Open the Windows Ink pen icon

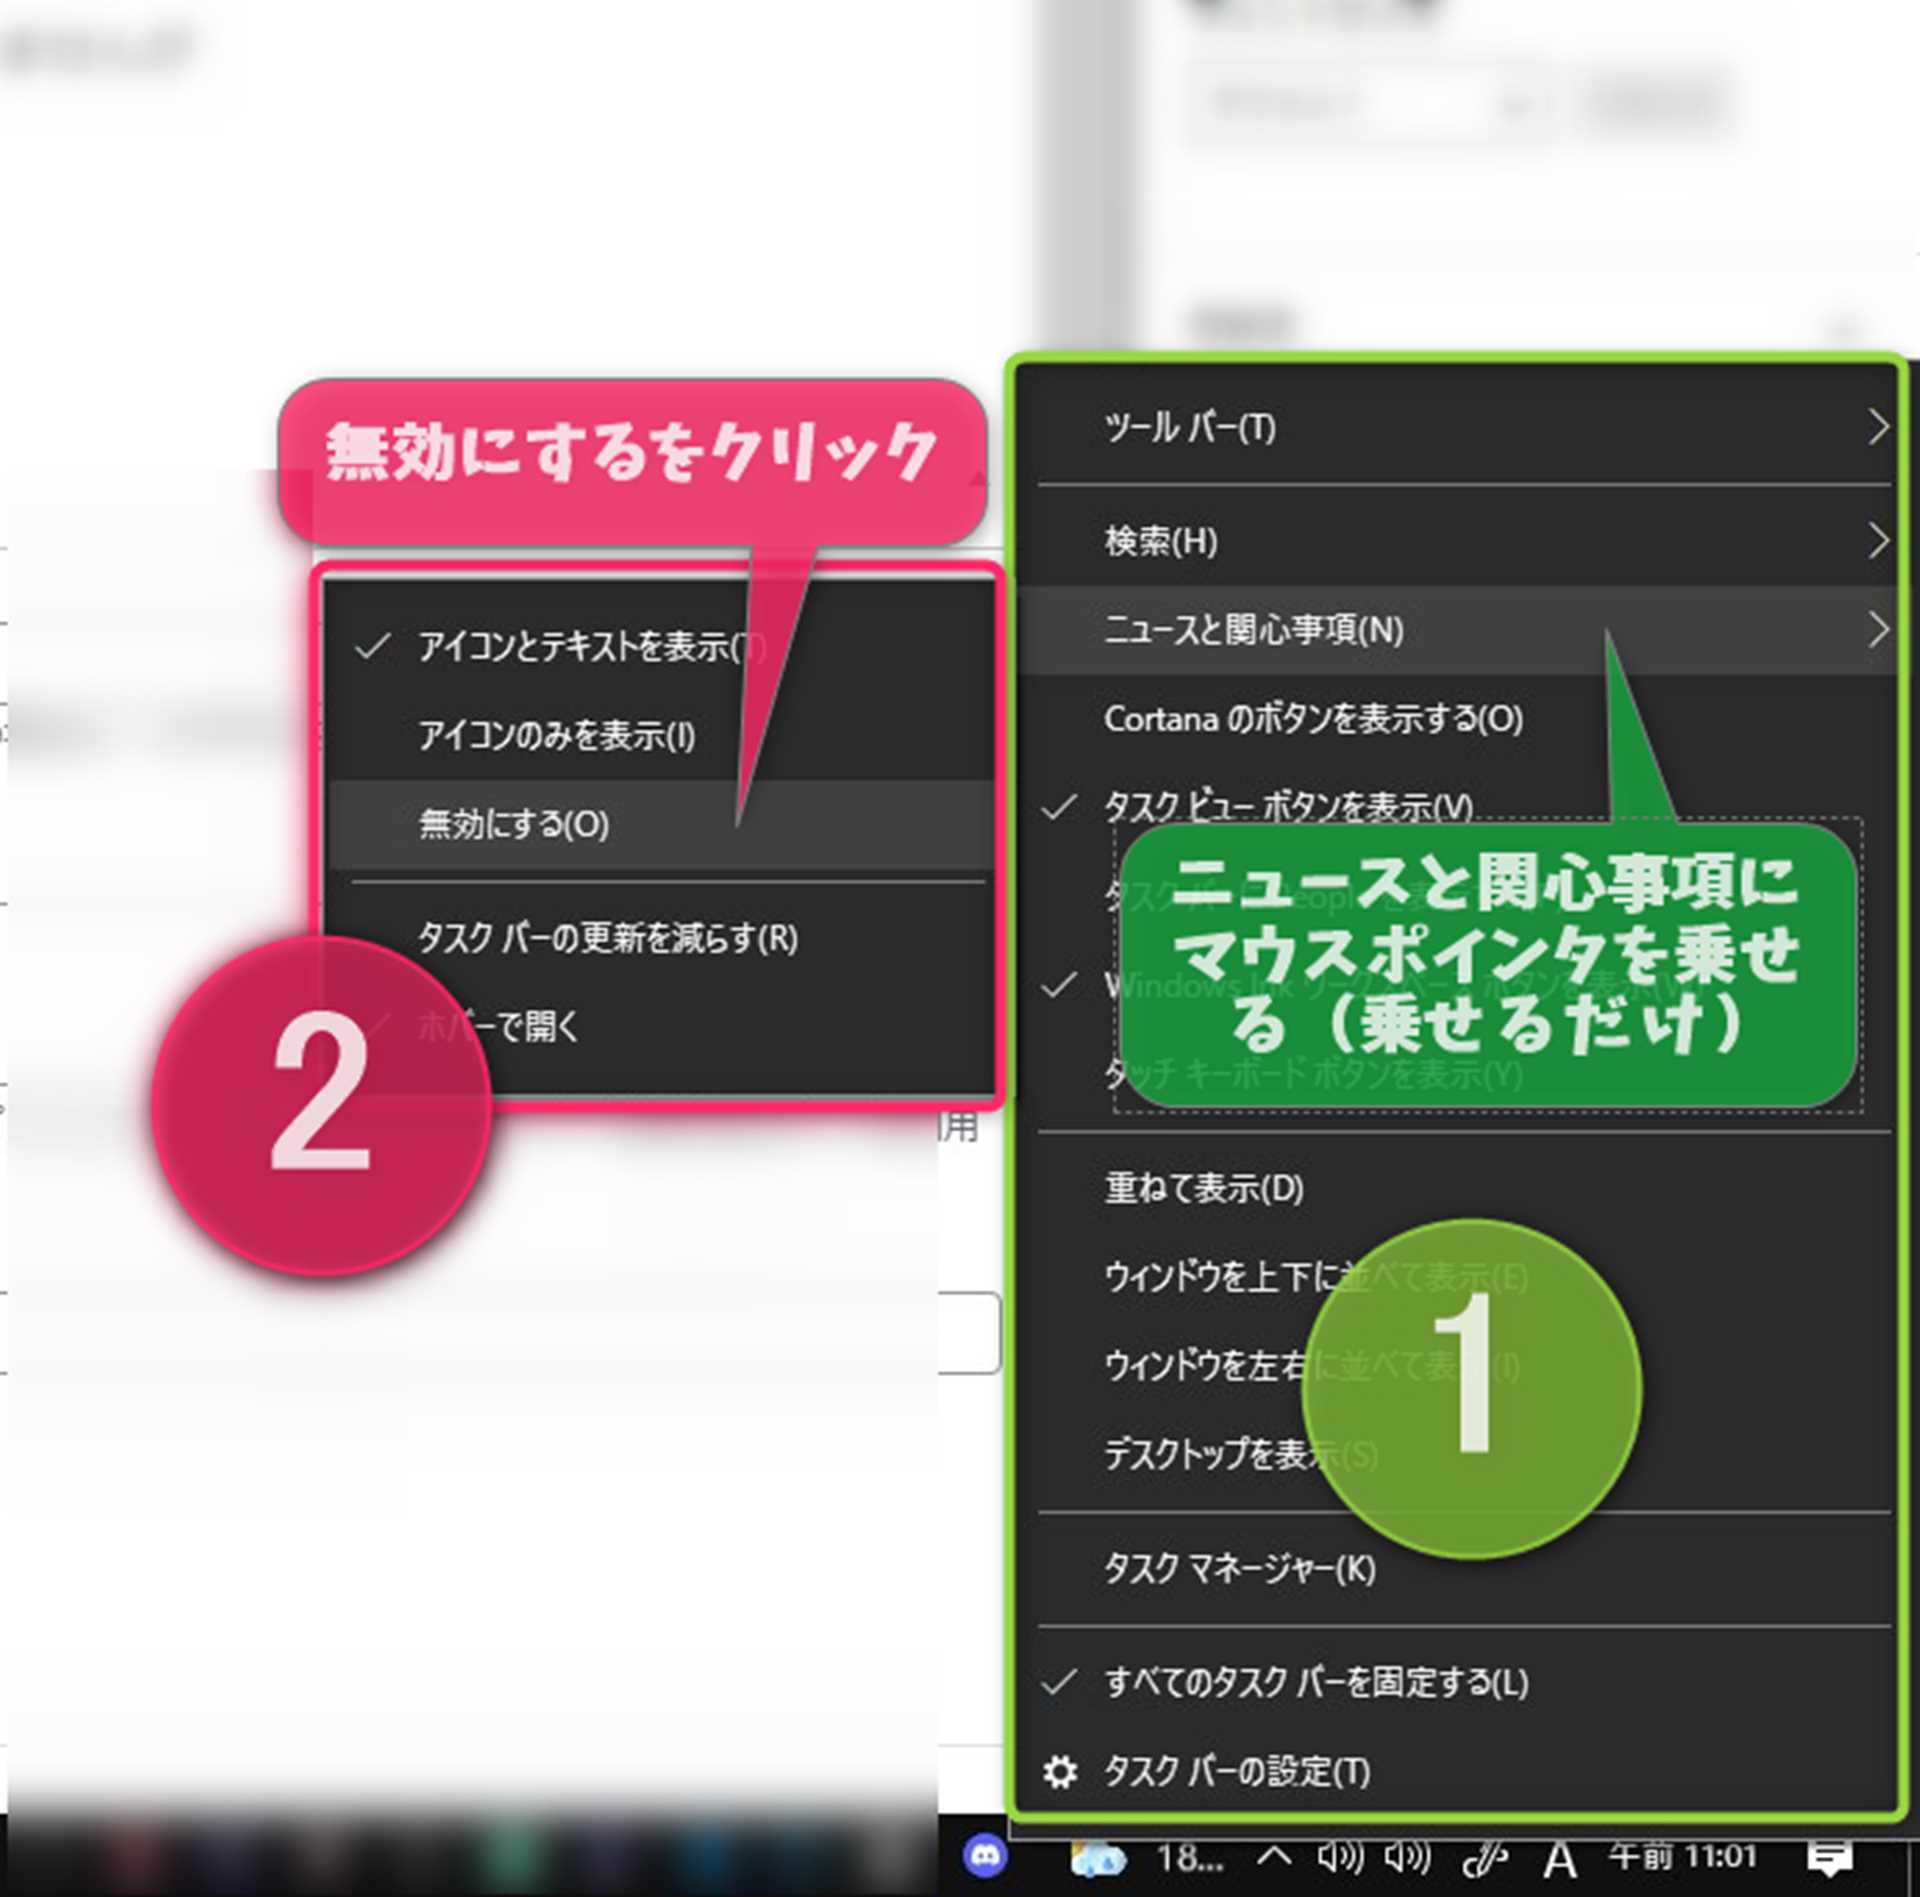point(1484,1859)
